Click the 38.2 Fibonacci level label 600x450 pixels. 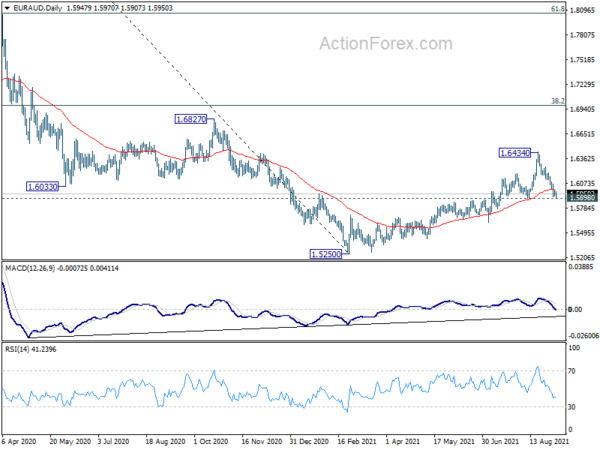[x=558, y=101]
